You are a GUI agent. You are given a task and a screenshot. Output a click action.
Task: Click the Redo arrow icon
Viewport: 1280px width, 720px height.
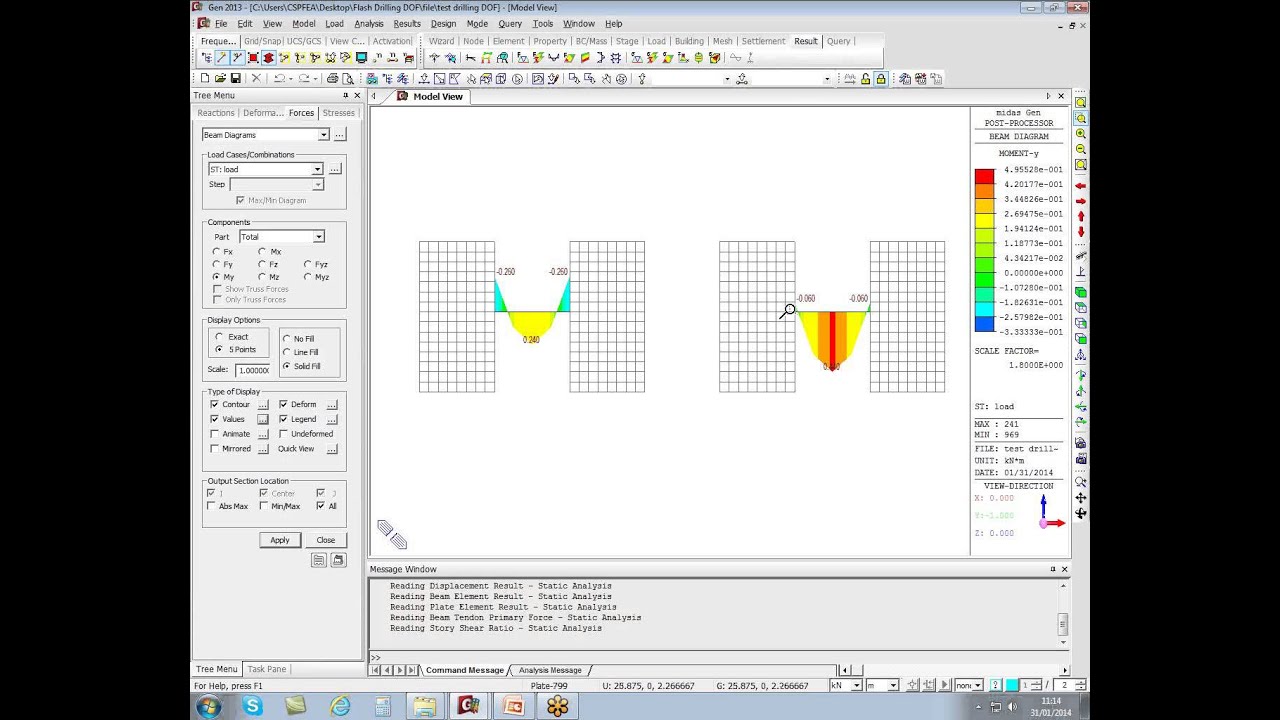tap(304, 78)
